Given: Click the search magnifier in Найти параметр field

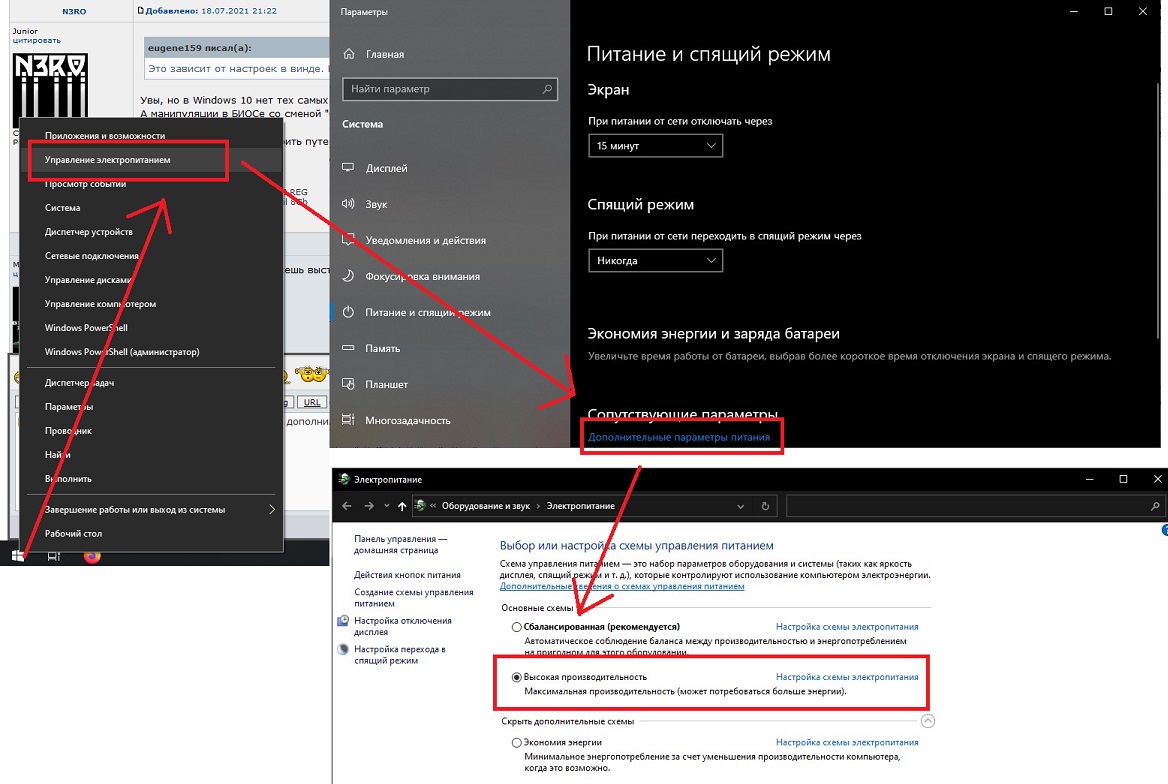Looking at the screenshot, I should click(548, 89).
